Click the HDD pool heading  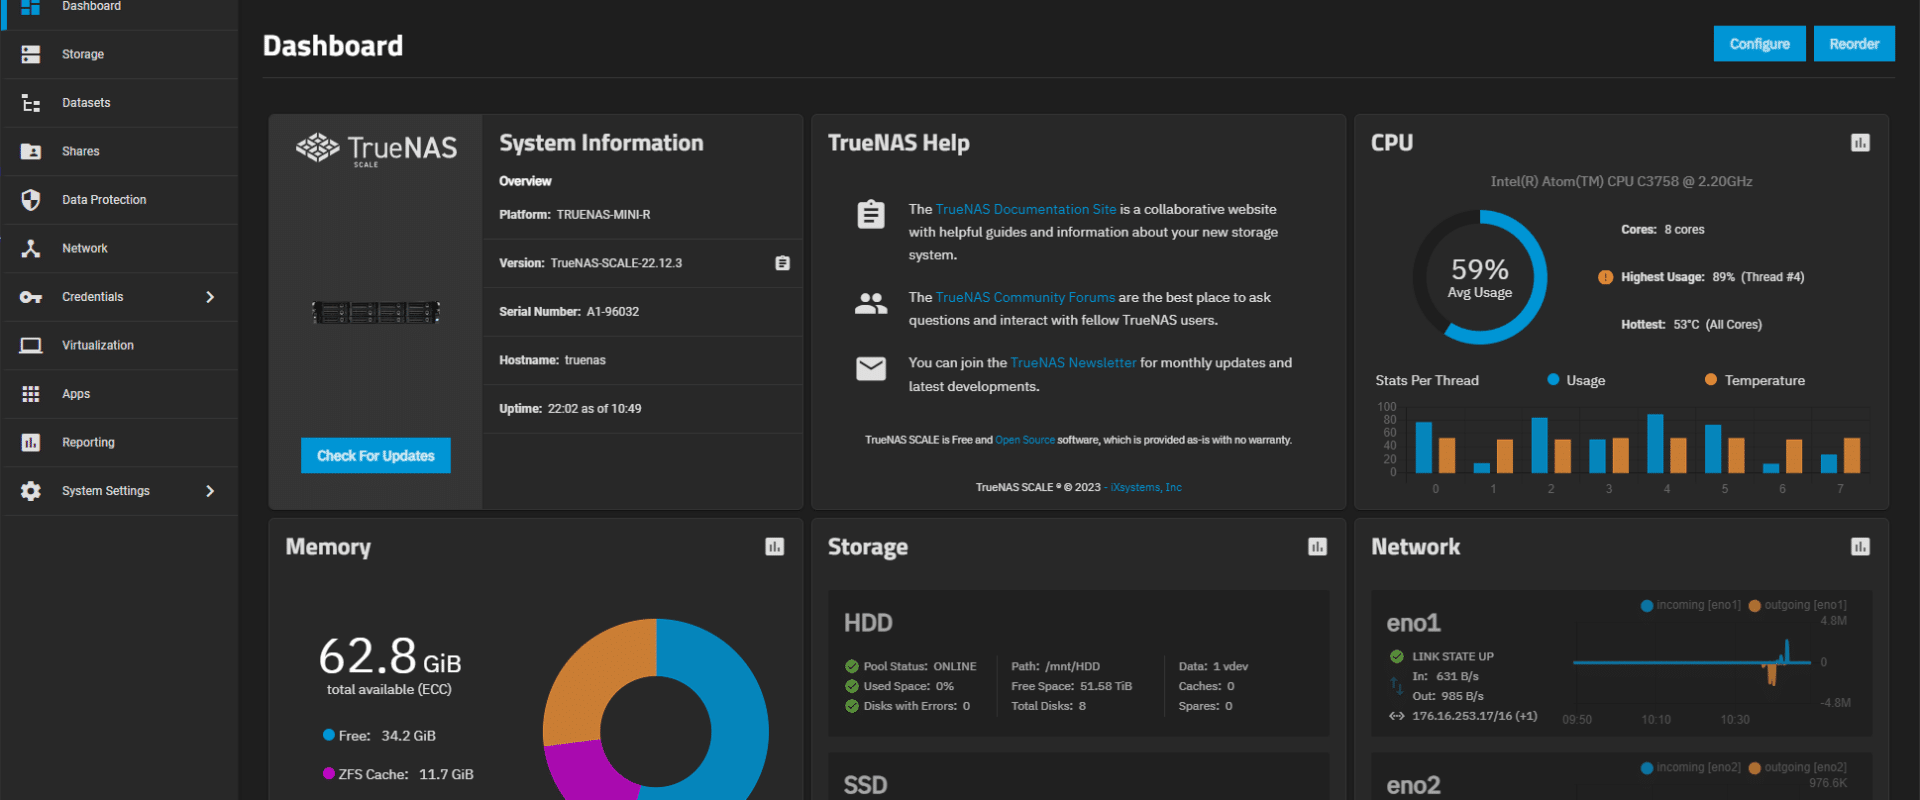(x=868, y=623)
